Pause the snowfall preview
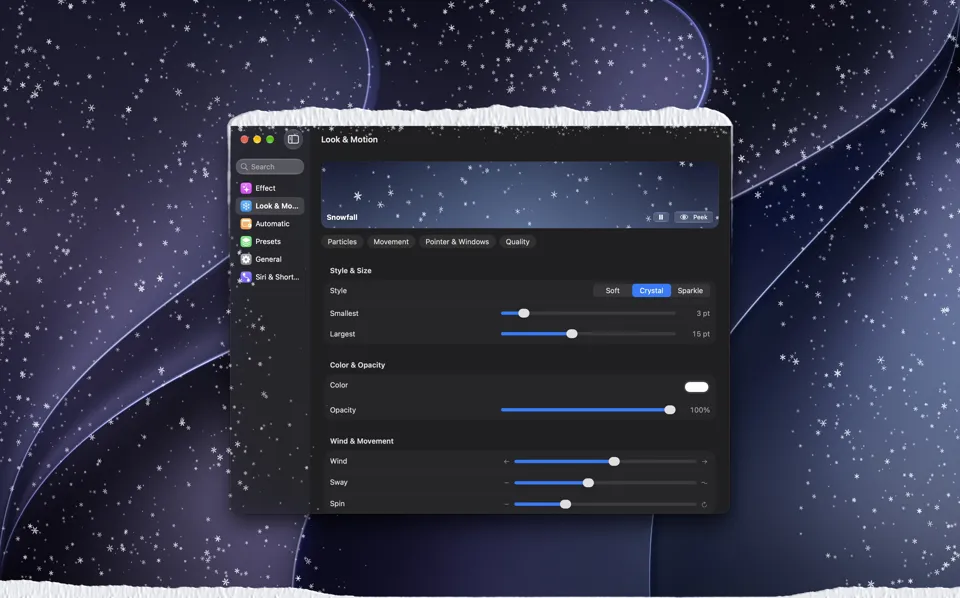 coord(661,217)
